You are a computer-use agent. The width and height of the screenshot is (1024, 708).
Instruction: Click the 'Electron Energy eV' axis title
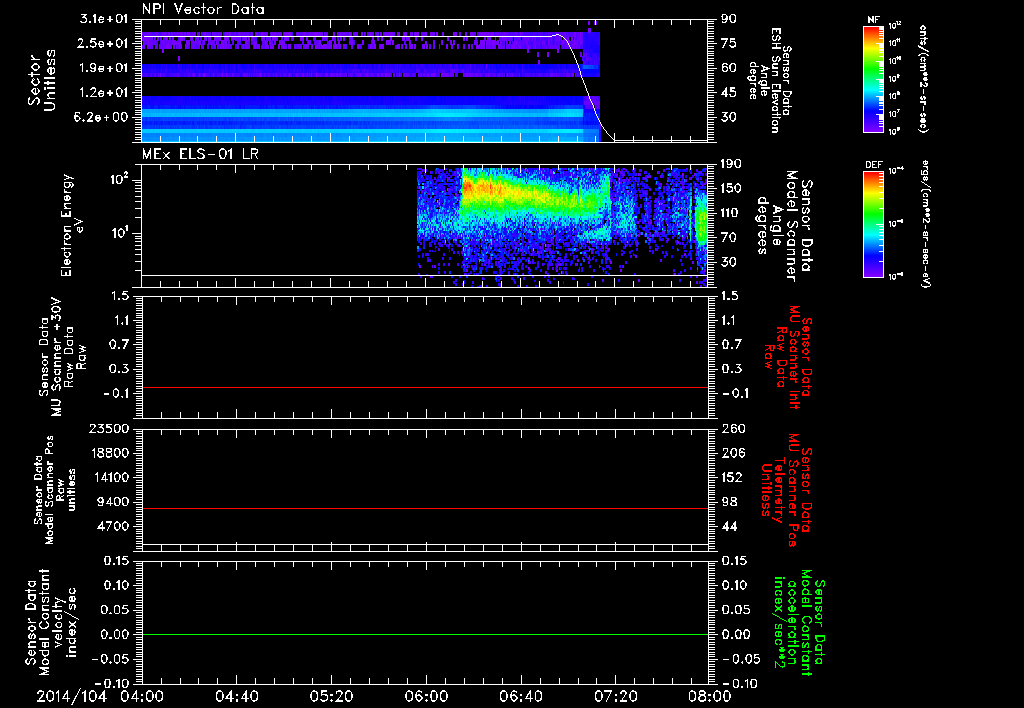pyautogui.click(x=72, y=225)
